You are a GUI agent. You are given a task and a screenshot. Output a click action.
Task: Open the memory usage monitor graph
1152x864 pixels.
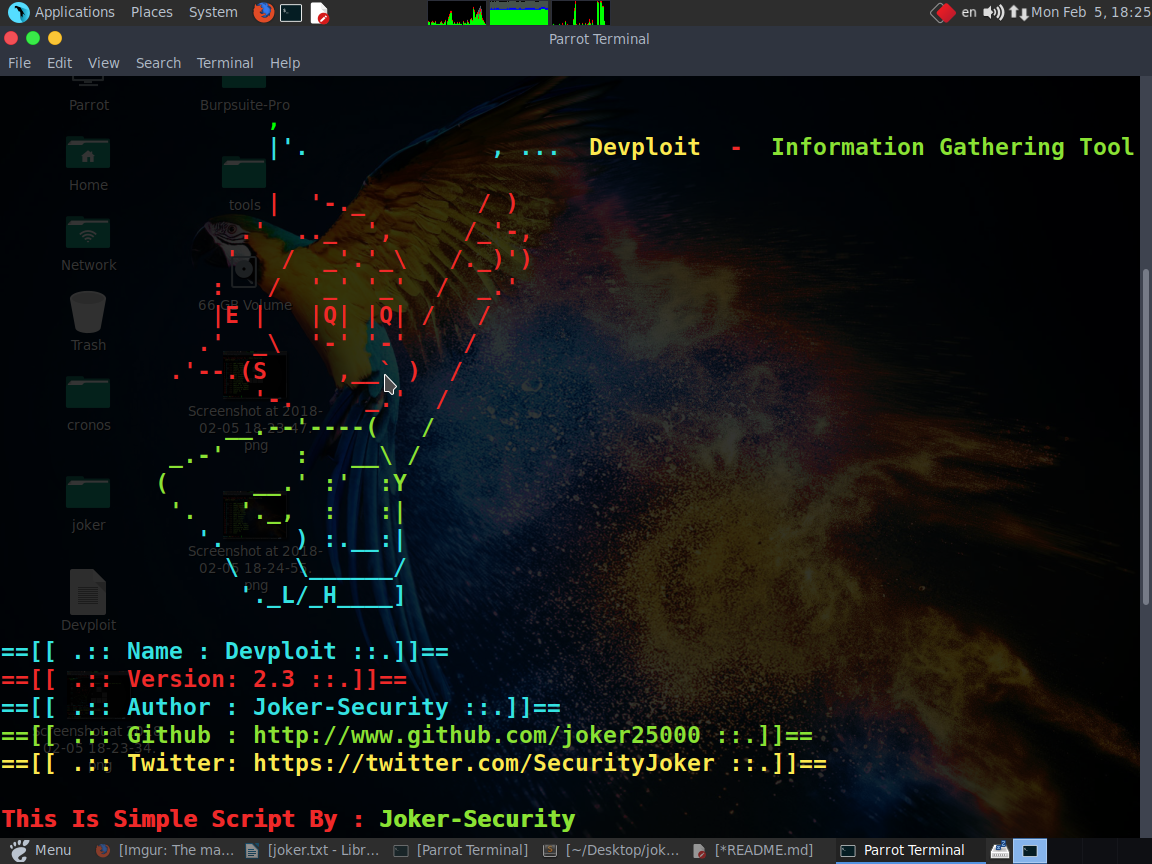coord(519,12)
